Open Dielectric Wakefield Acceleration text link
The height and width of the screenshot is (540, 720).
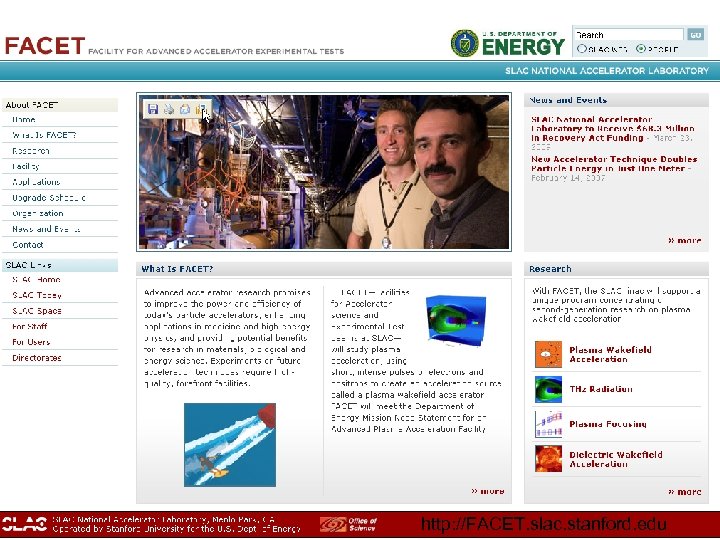(616, 459)
